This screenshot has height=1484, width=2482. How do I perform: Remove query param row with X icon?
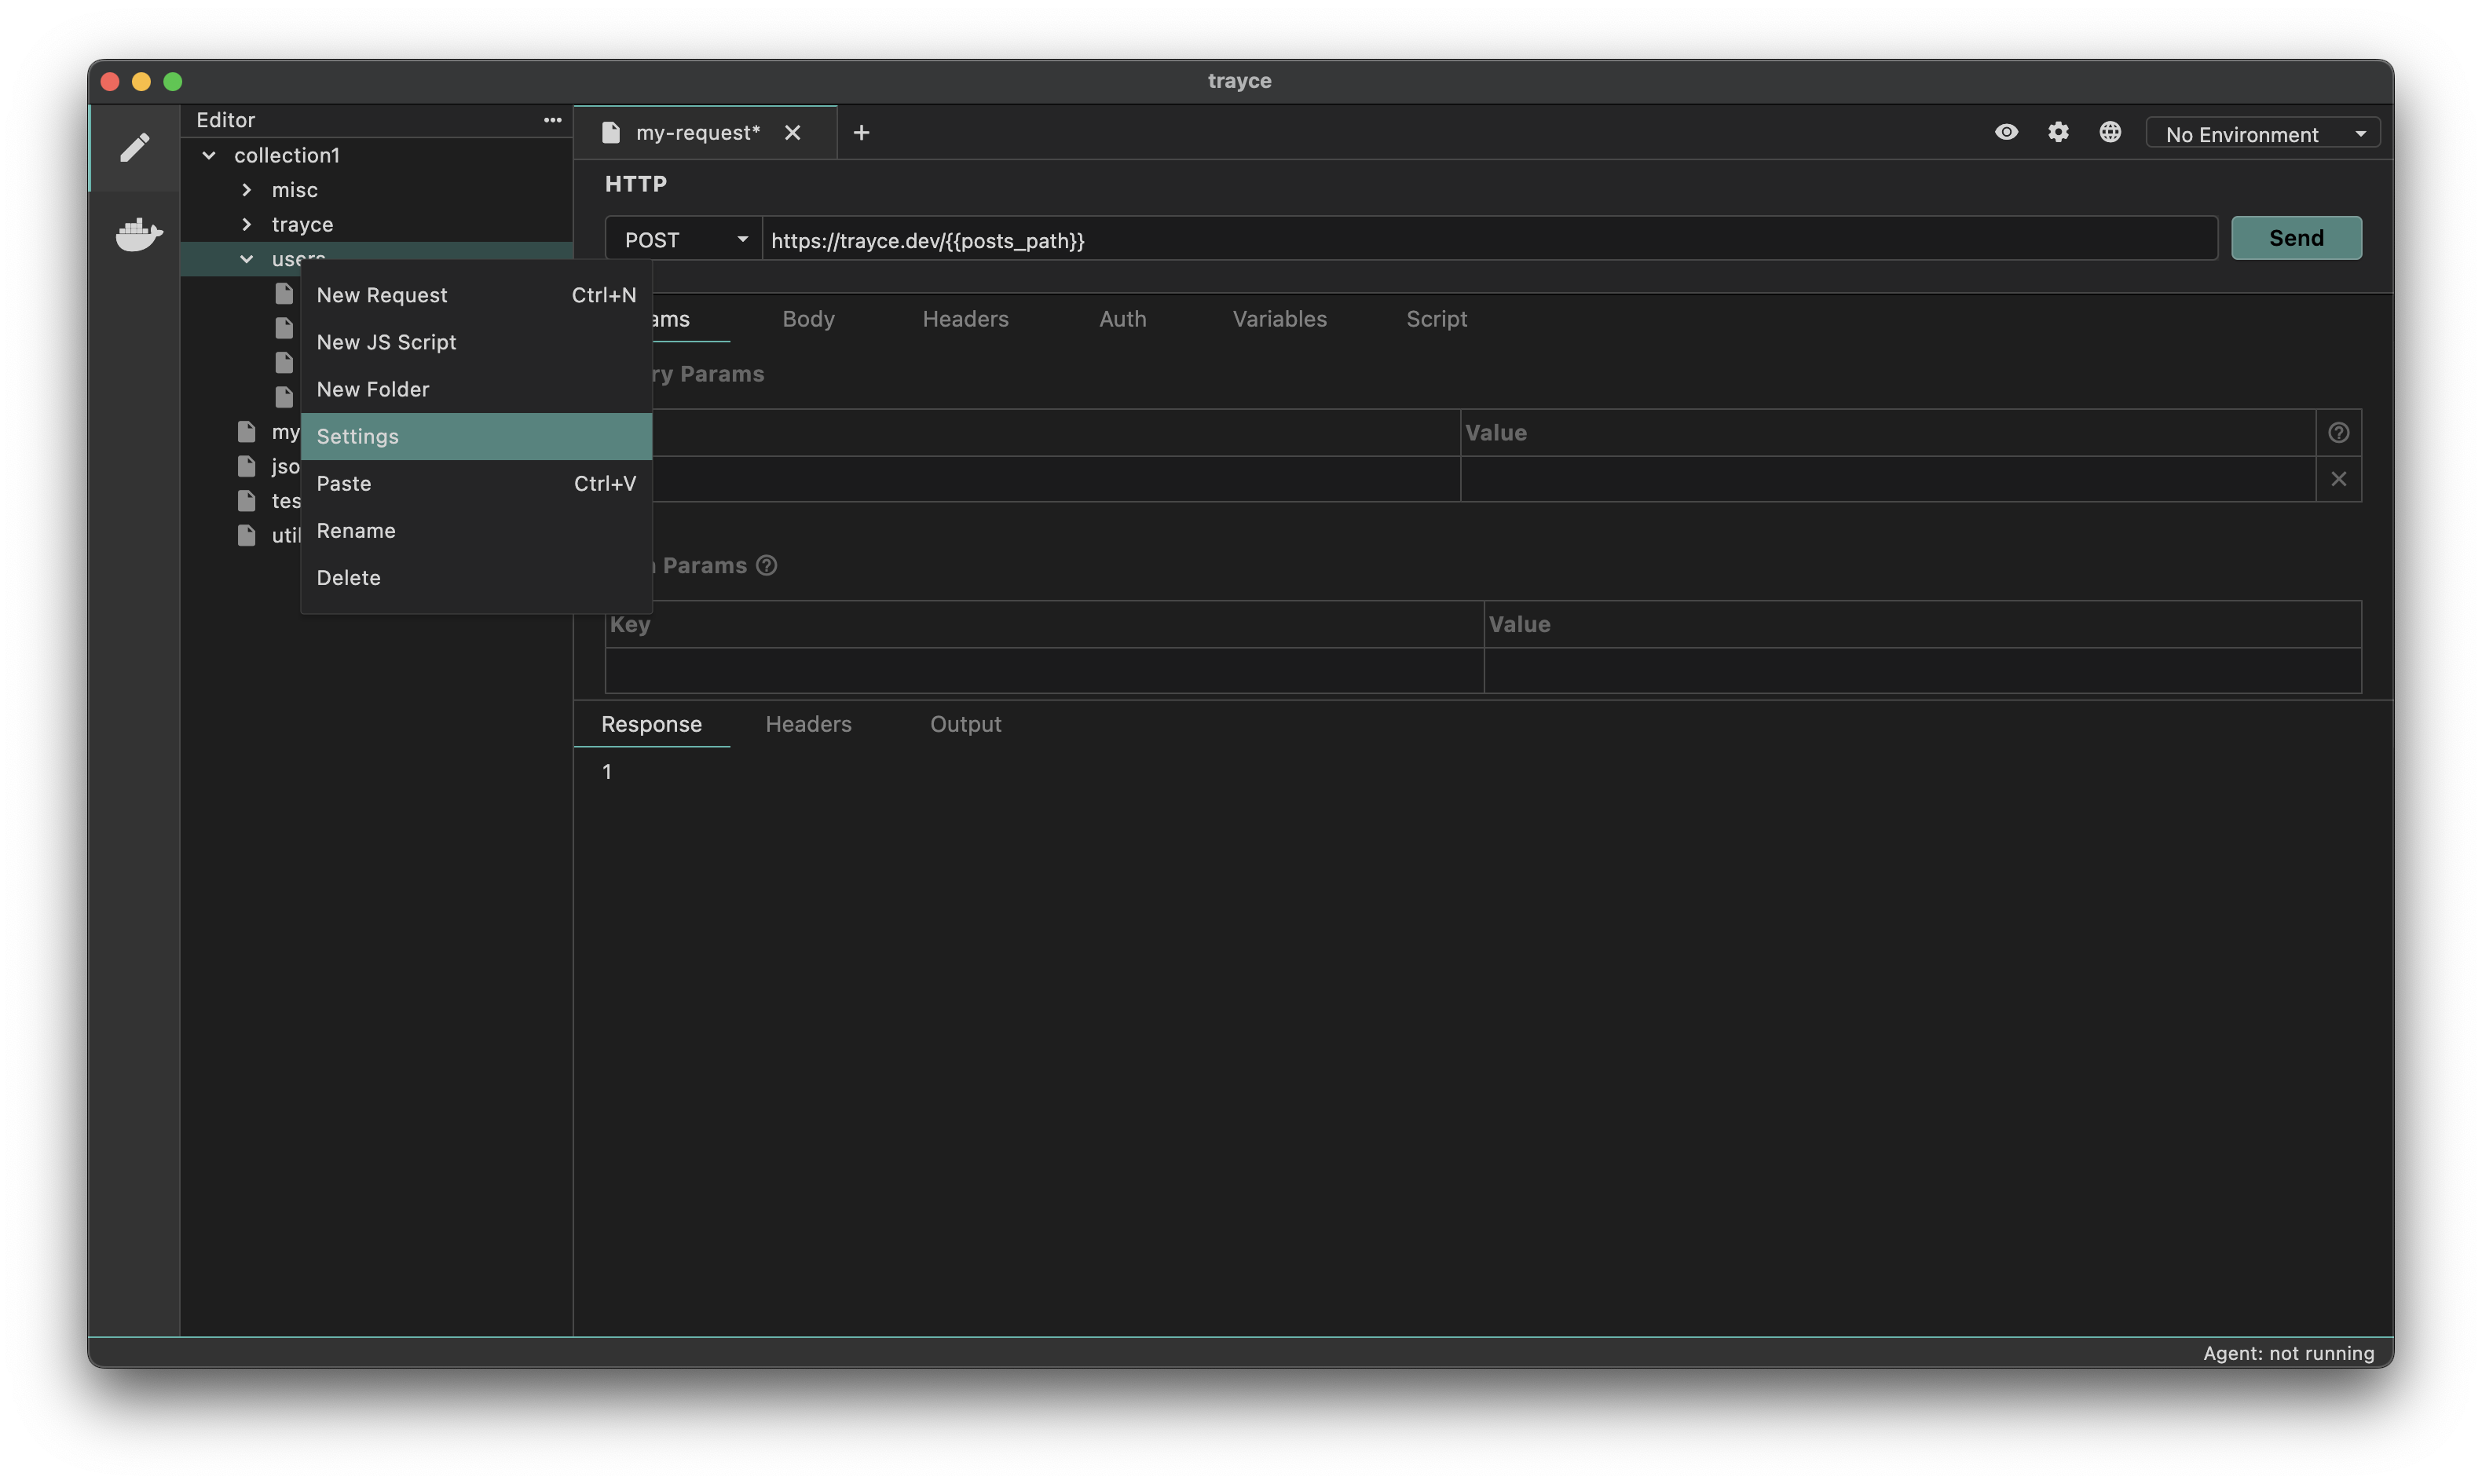(2338, 479)
